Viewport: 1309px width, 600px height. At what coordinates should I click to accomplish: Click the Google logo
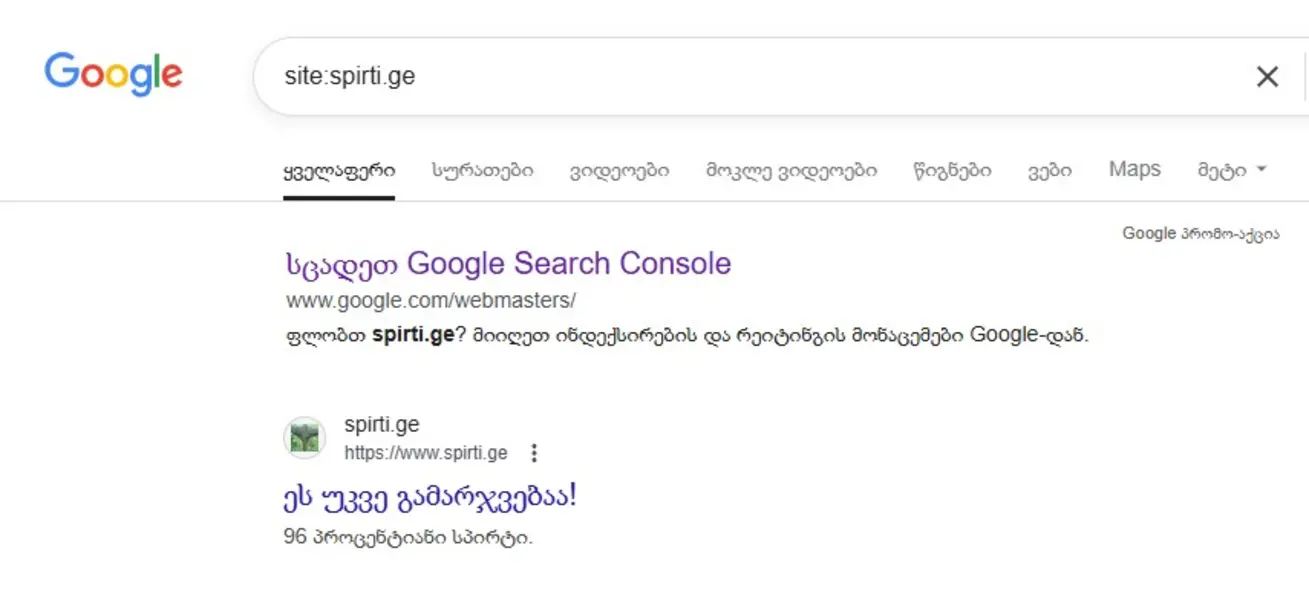pos(112,74)
